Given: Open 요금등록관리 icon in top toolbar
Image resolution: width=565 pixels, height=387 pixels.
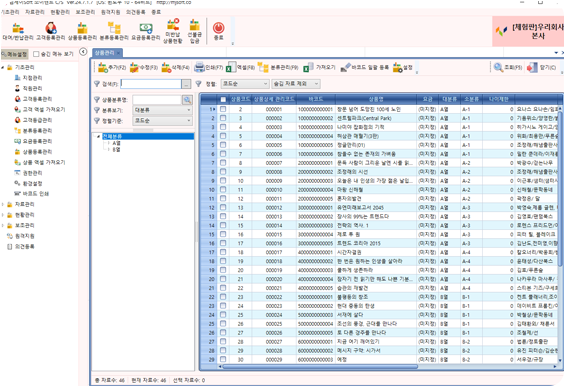Looking at the screenshot, I should pos(146,31).
